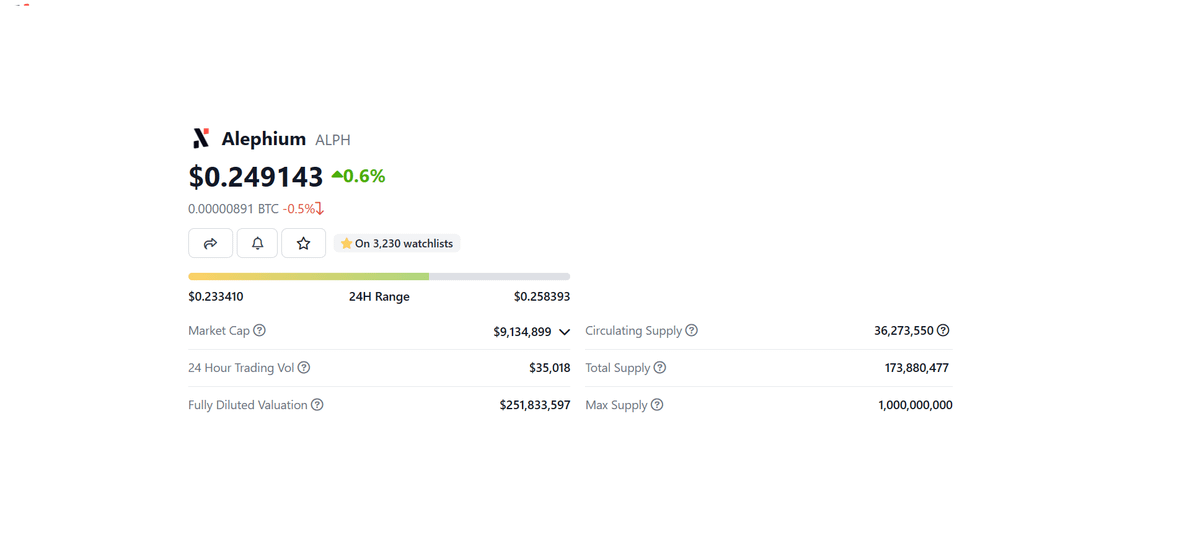This screenshot has width=1200, height=558.
Task: Set a price alert with the bell
Action: pyautogui.click(x=257, y=243)
